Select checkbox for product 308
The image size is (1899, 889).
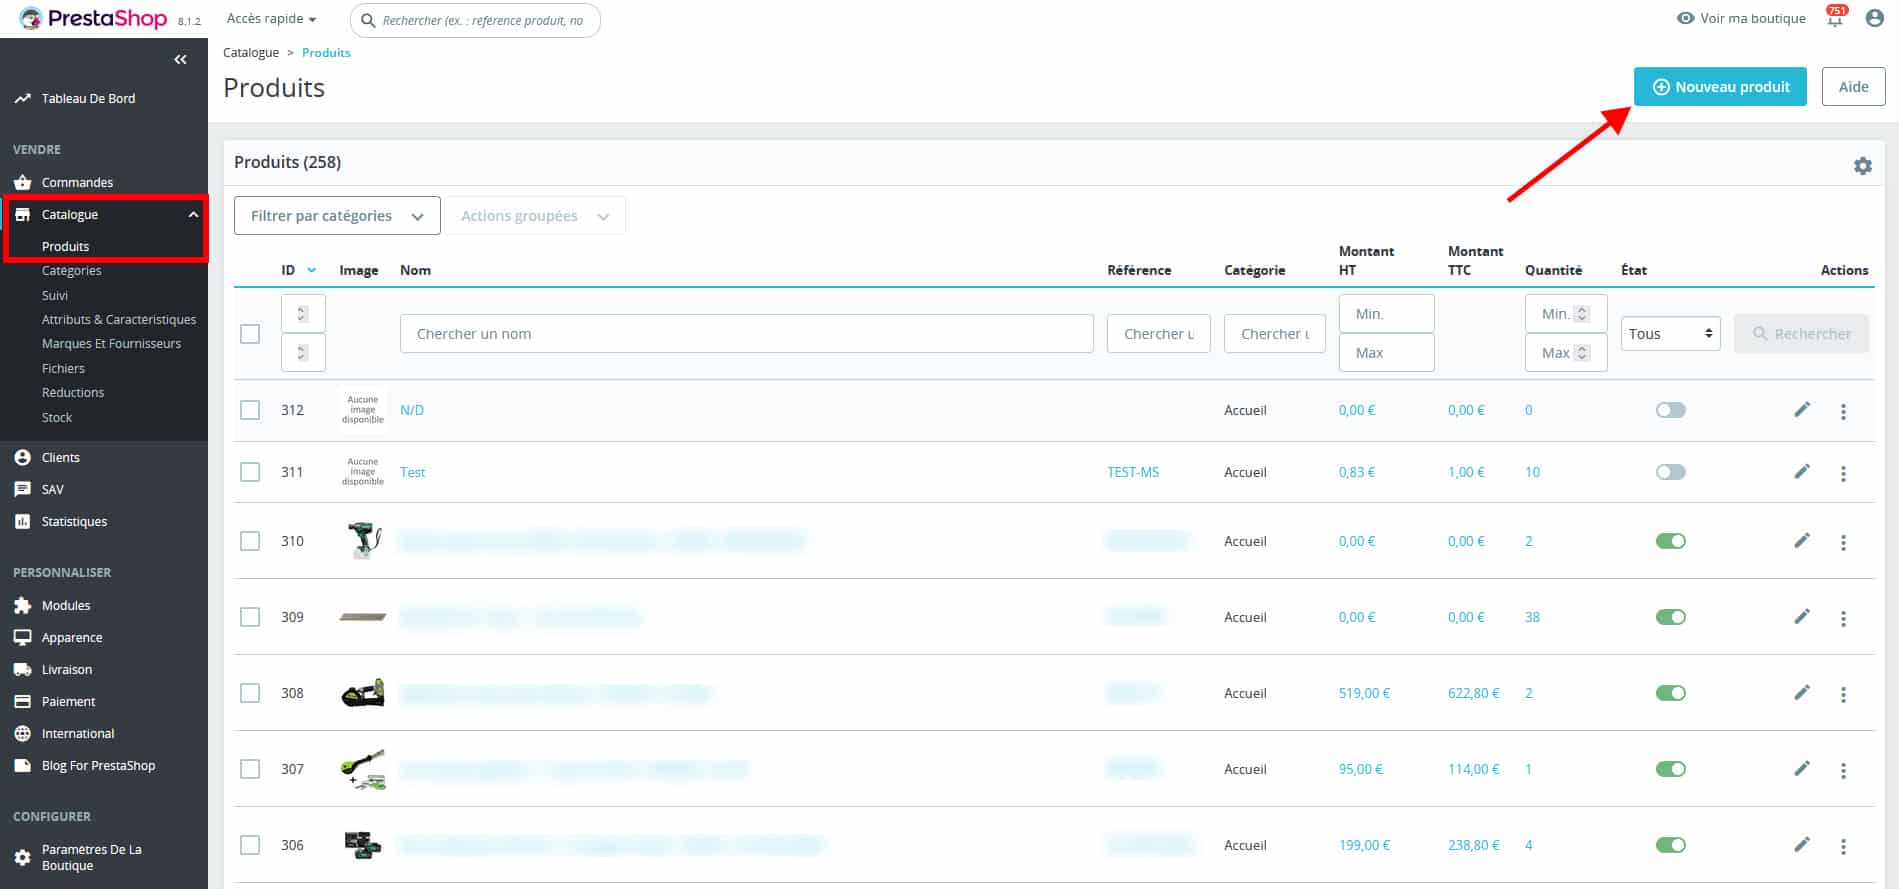click(x=250, y=693)
